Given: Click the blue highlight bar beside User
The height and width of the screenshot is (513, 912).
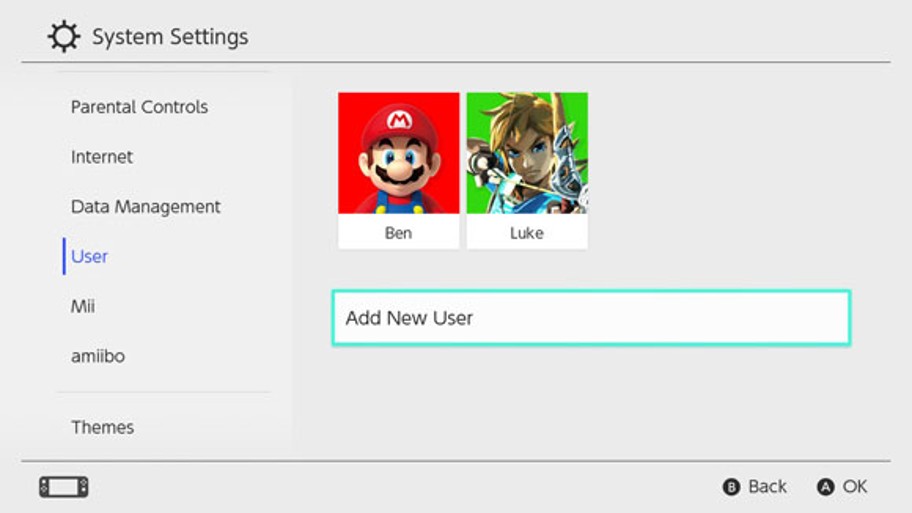Looking at the screenshot, I should coord(64,257).
